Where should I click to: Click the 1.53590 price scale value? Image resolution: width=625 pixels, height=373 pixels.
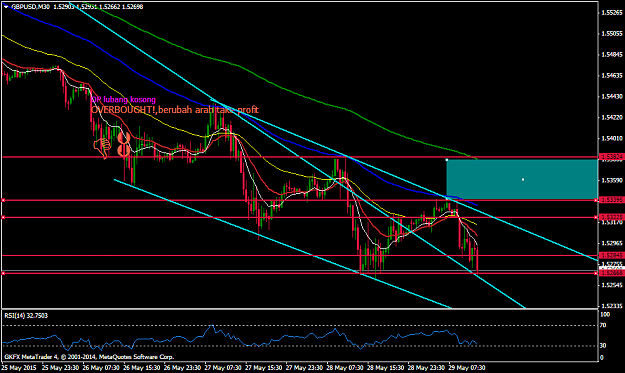point(612,180)
